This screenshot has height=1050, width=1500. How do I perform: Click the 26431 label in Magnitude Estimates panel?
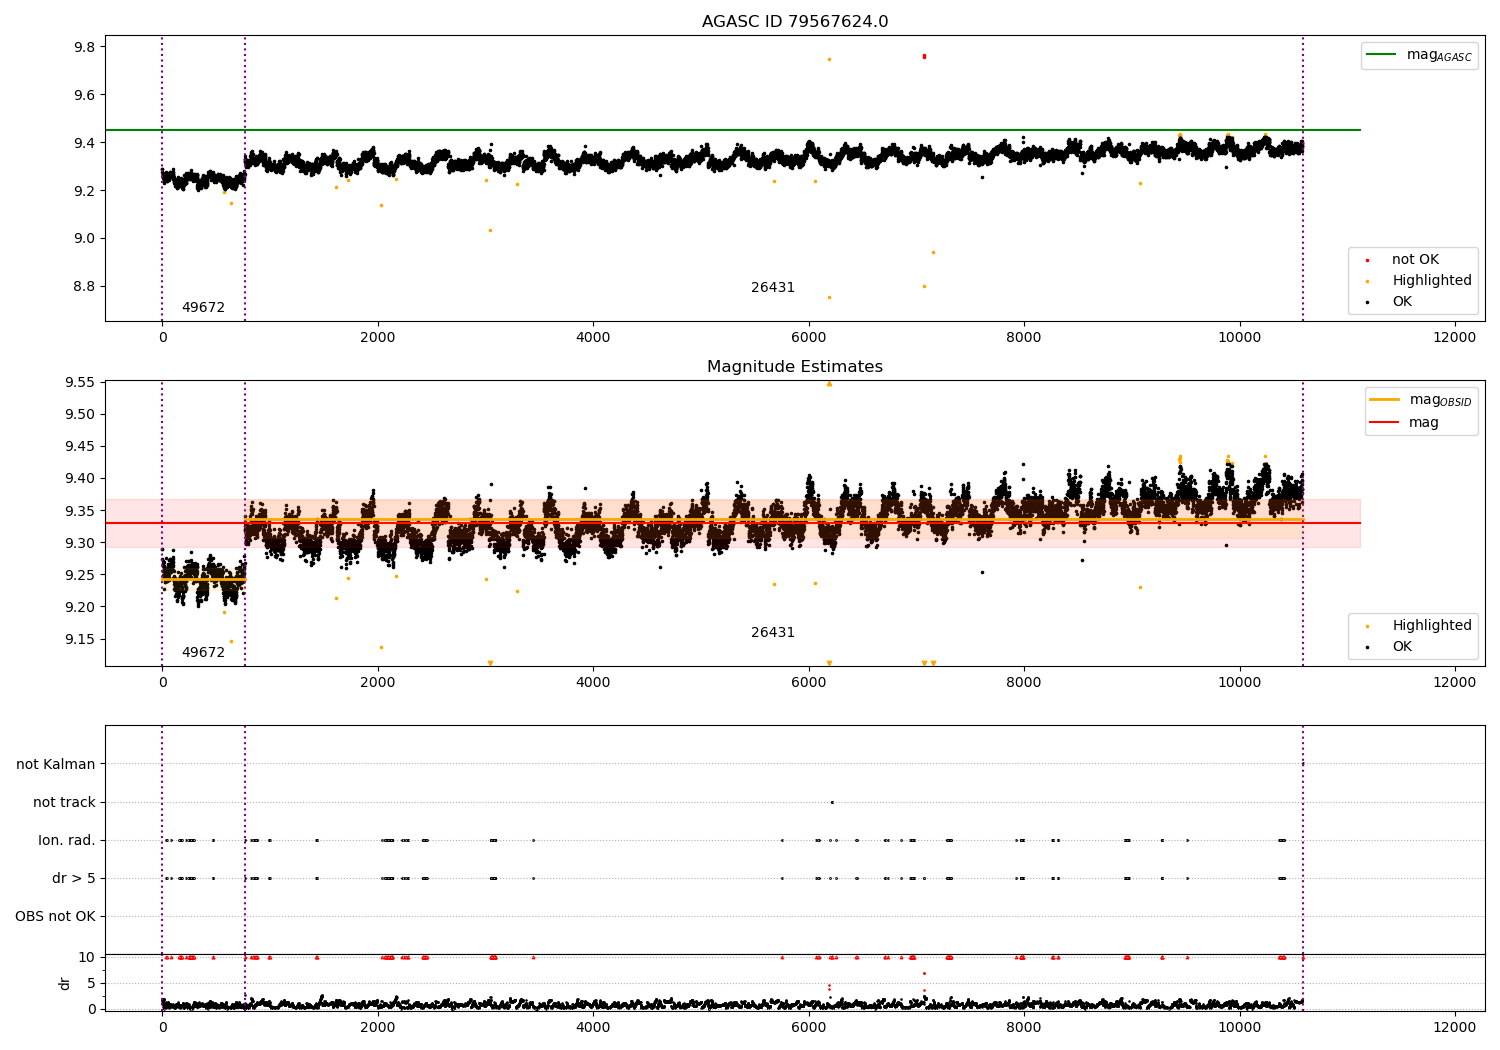773,633
